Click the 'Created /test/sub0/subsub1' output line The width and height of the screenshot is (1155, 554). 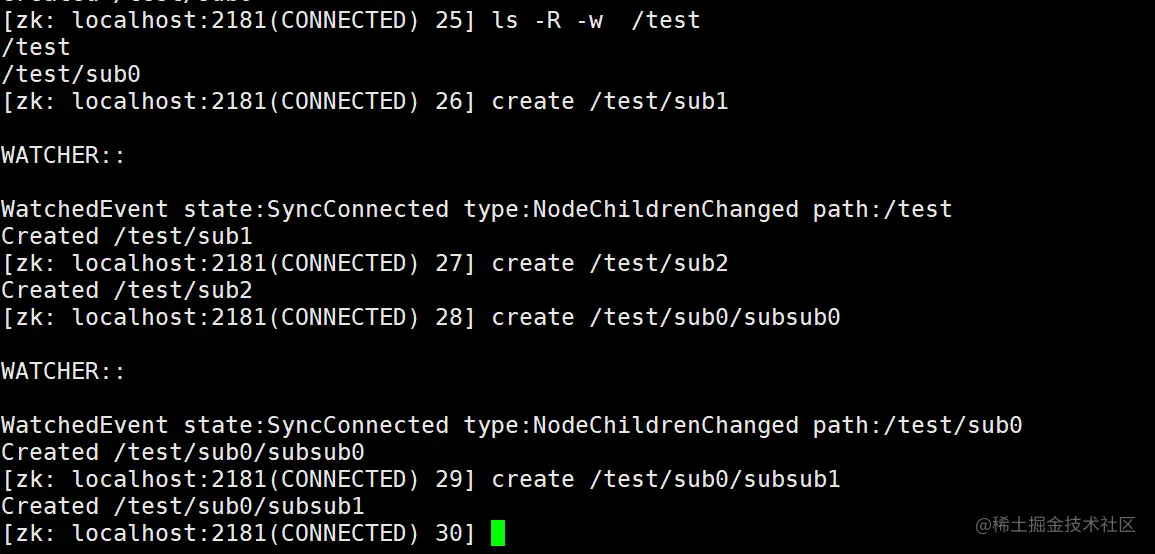click(182, 506)
